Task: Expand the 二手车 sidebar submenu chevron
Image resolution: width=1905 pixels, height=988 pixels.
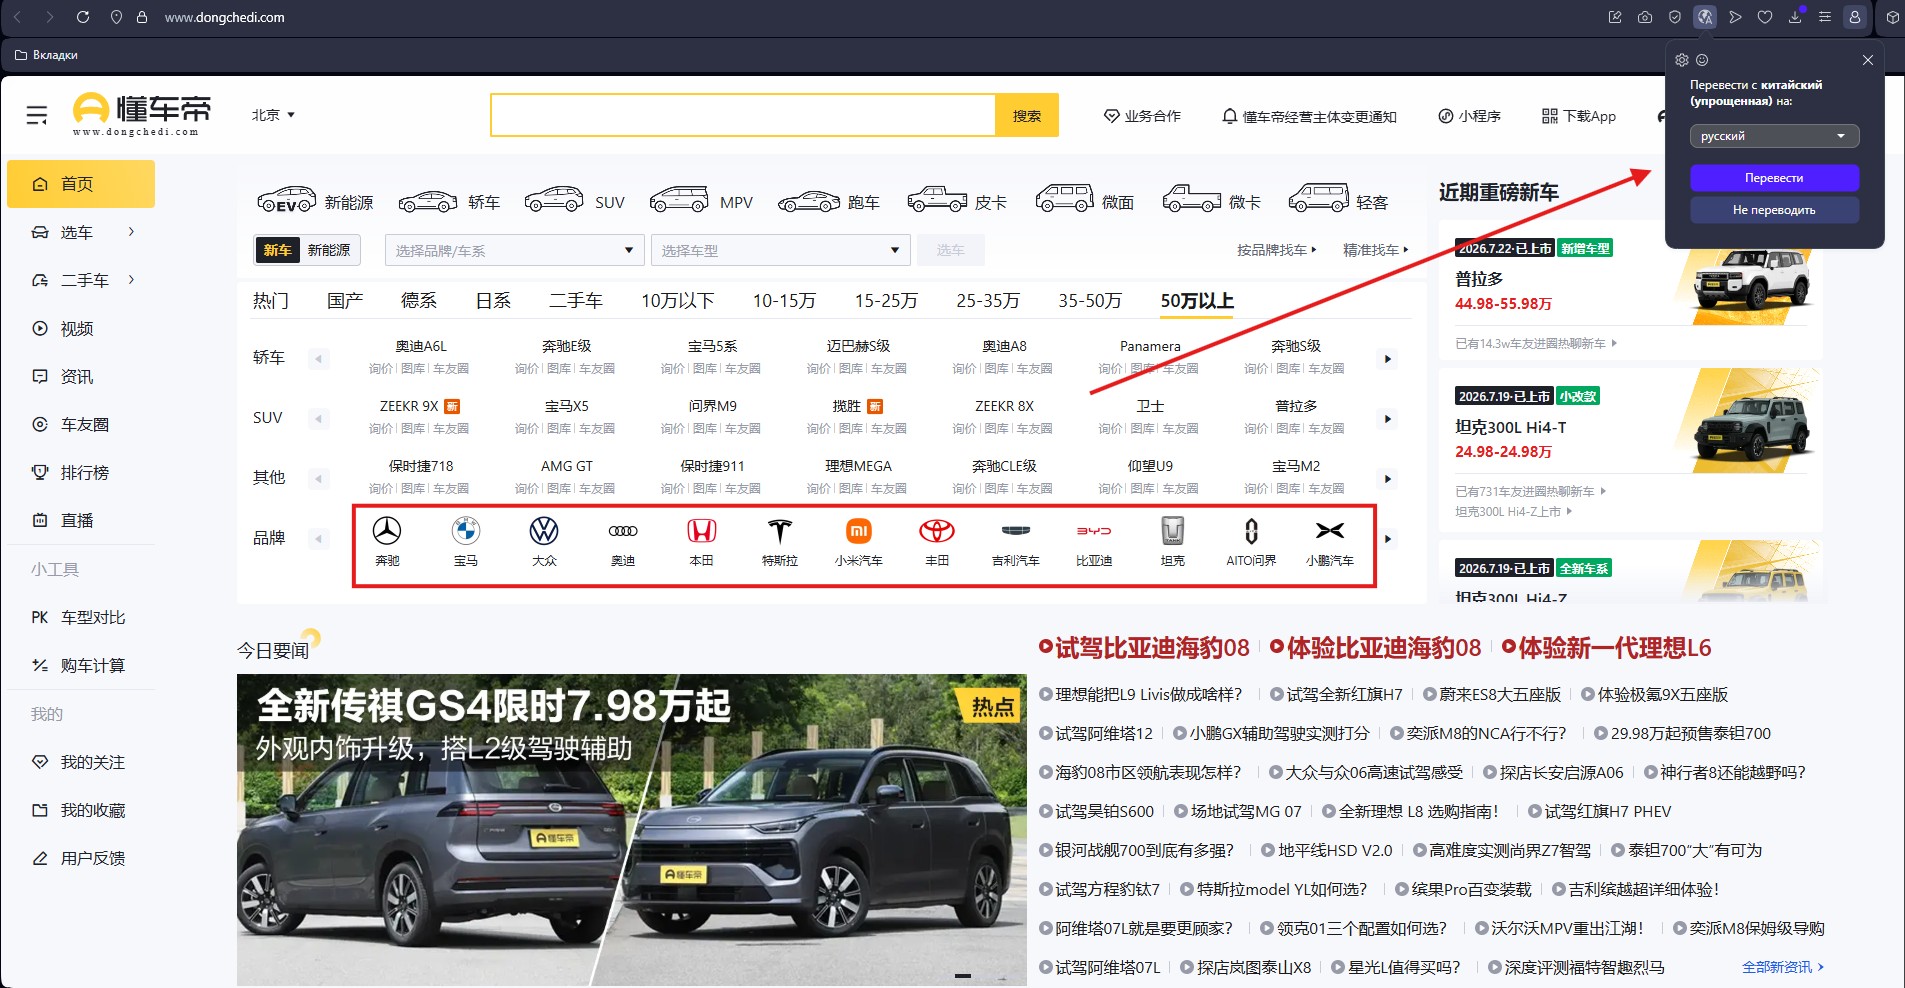Action: click(131, 280)
